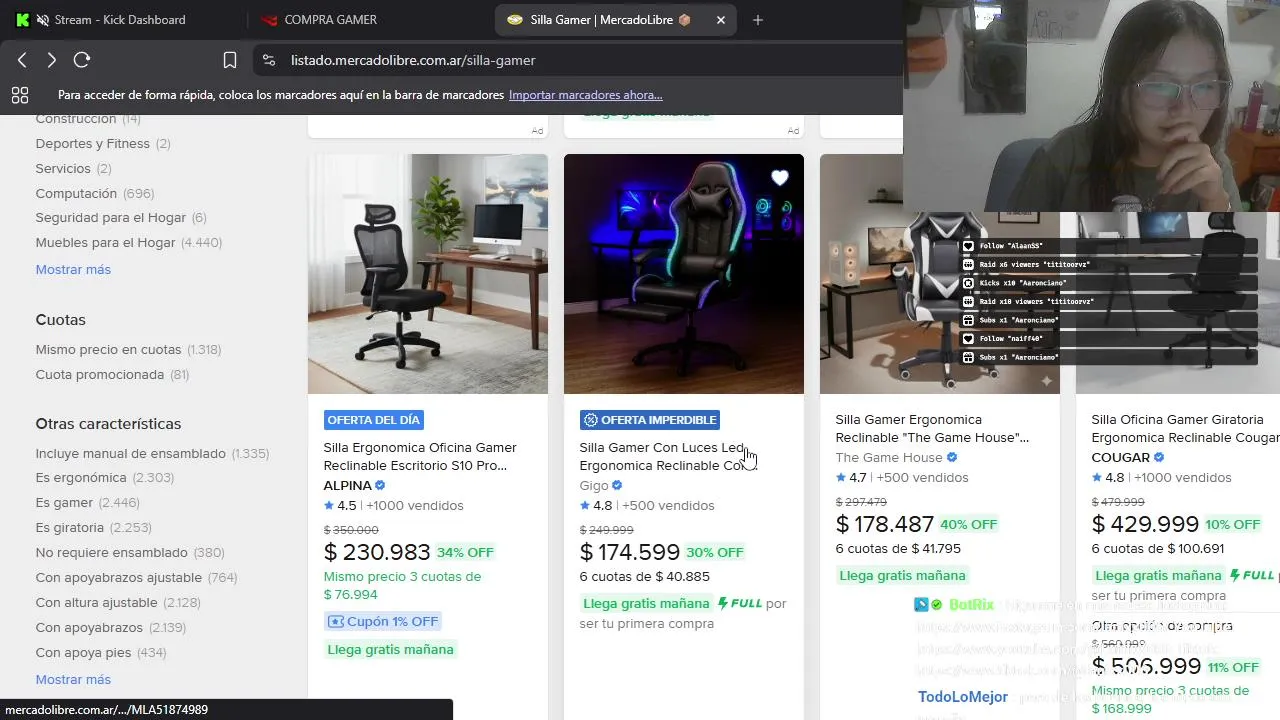Close the Silla Gamer MercadoLibre tab
The height and width of the screenshot is (720, 1280).
[x=721, y=20]
